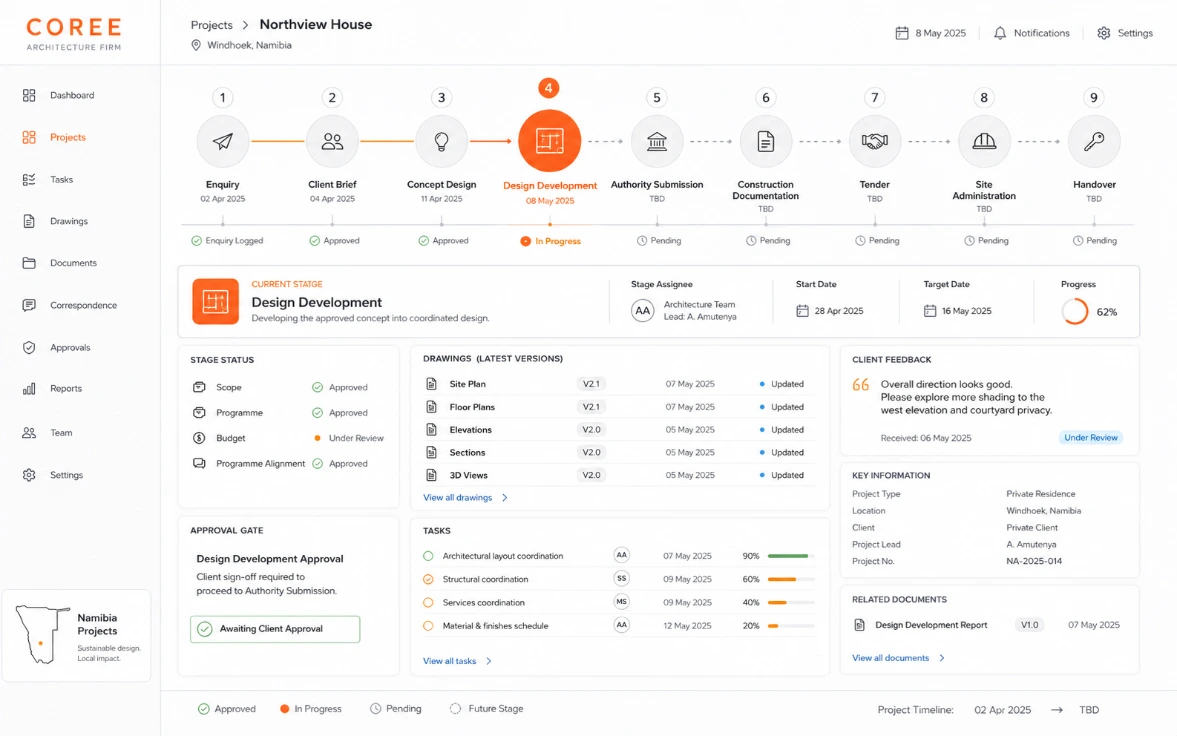Click project number NA-2025-014

pyautogui.click(x=1034, y=561)
